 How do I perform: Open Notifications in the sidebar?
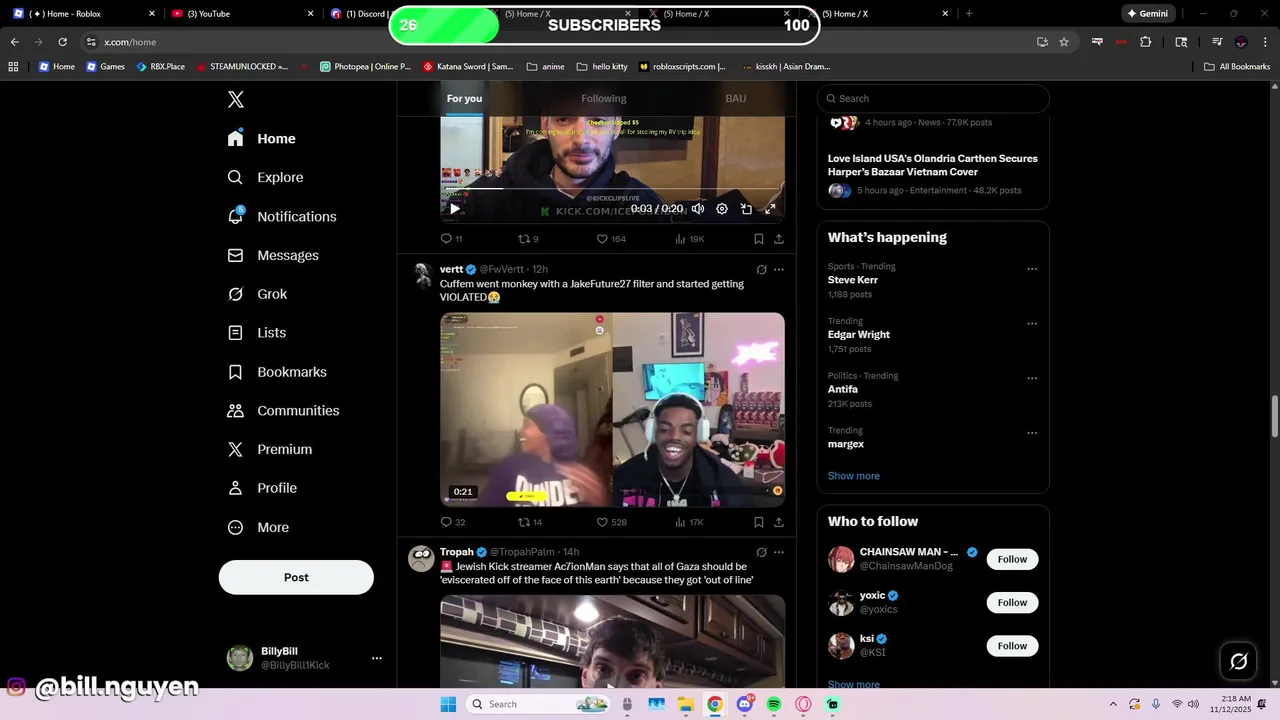click(282, 216)
